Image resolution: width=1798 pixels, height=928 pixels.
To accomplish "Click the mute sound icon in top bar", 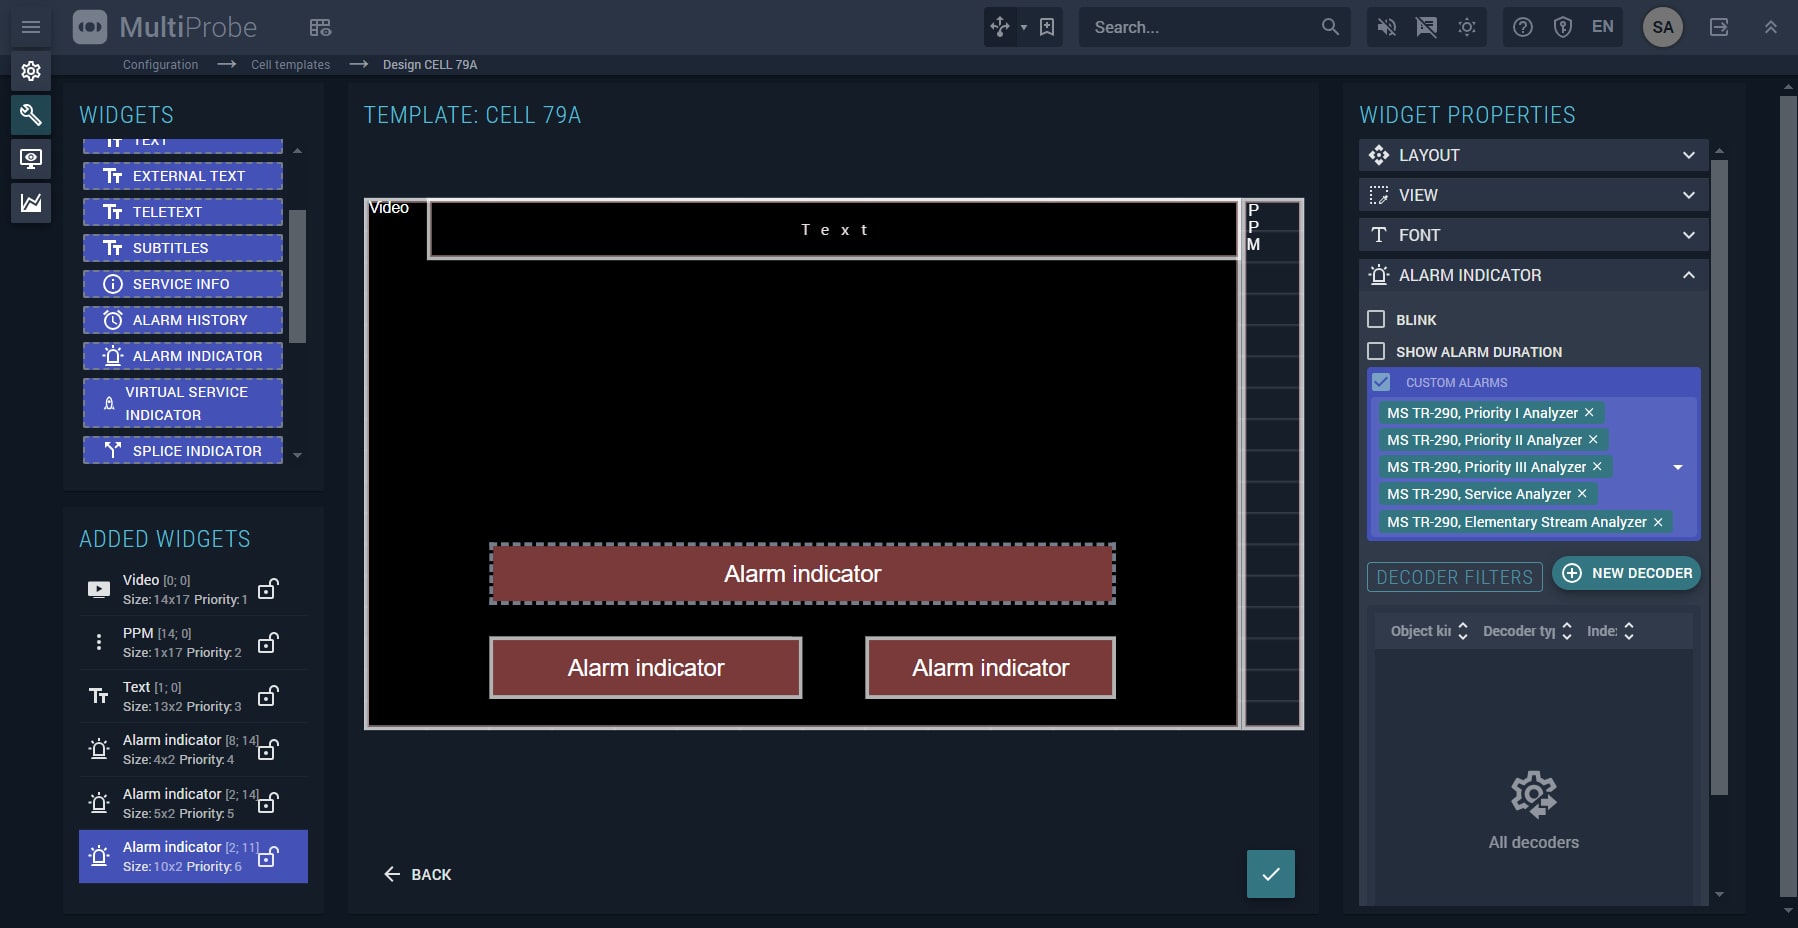I will coord(1386,27).
